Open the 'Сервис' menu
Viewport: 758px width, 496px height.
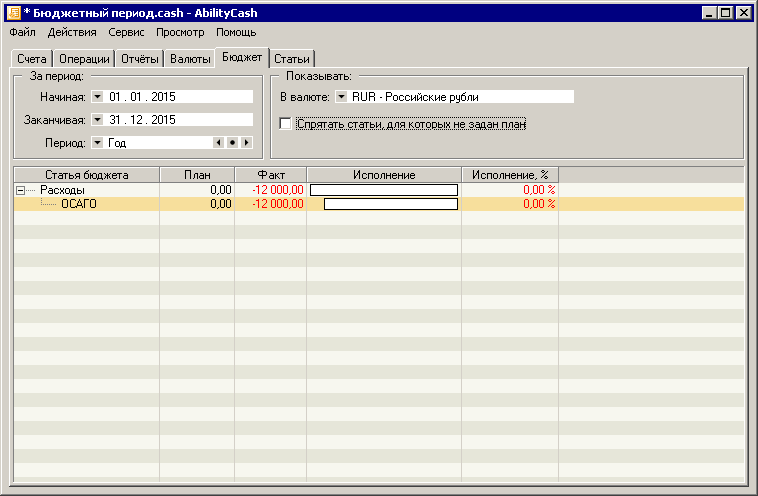coord(126,32)
